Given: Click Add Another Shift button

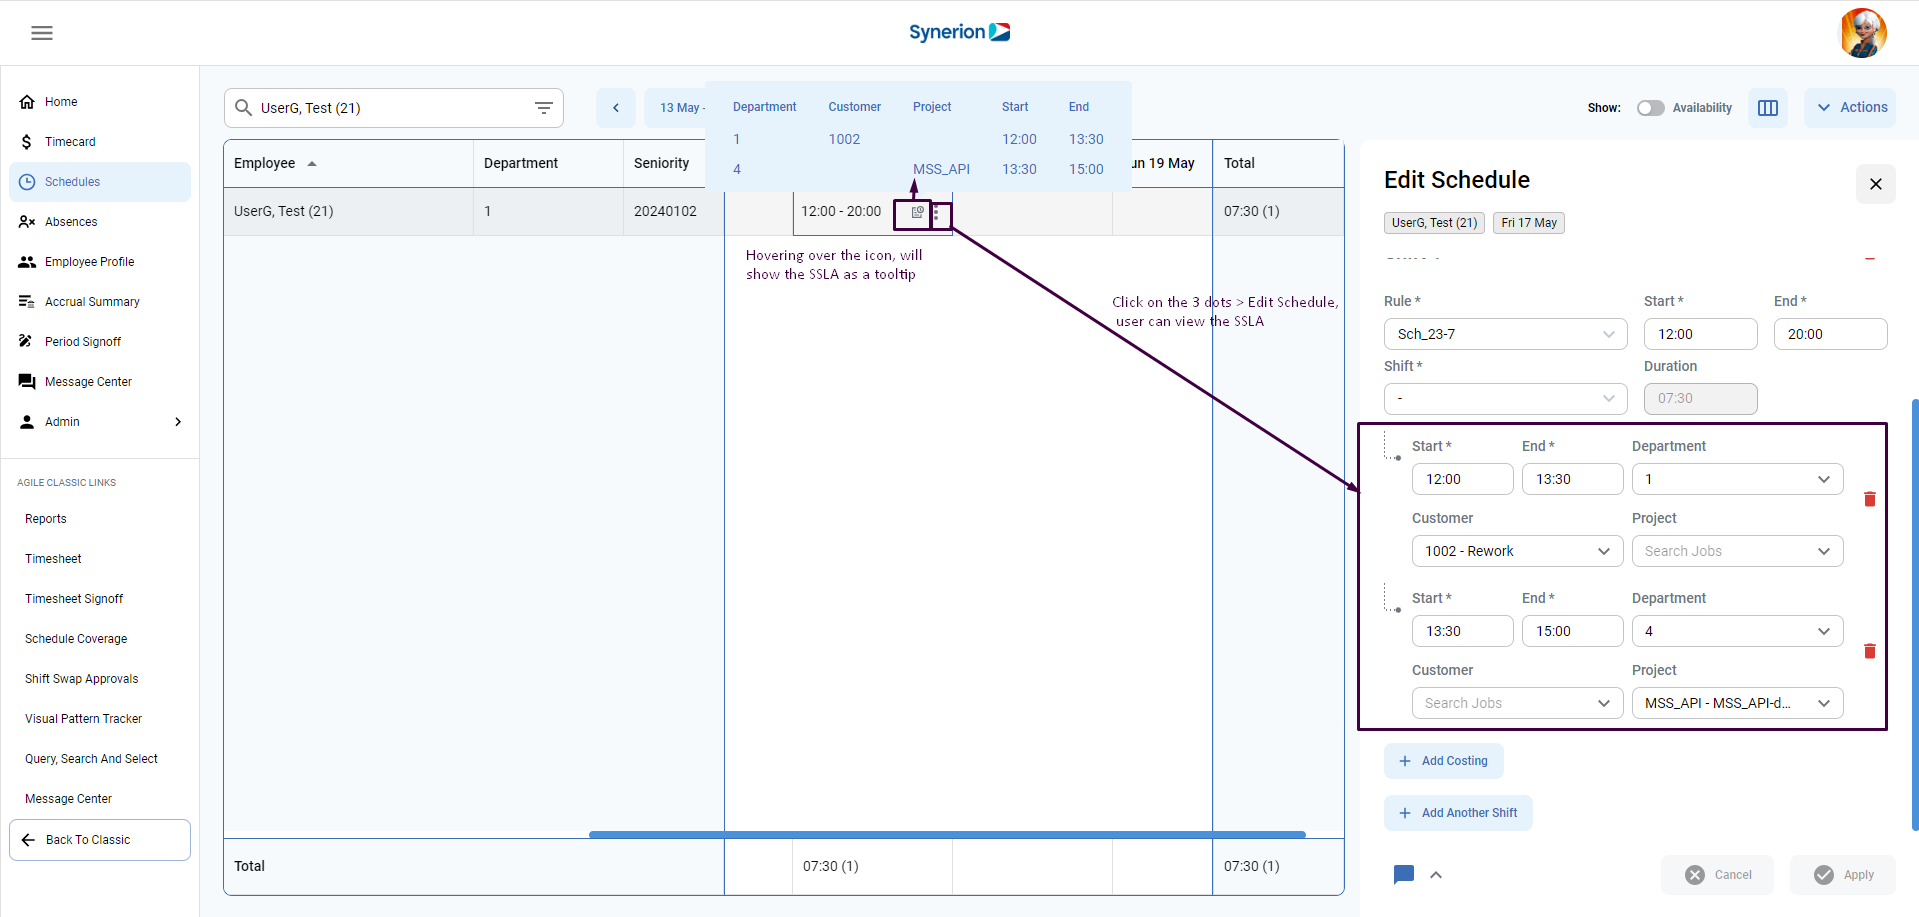Looking at the screenshot, I should (x=1458, y=813).
